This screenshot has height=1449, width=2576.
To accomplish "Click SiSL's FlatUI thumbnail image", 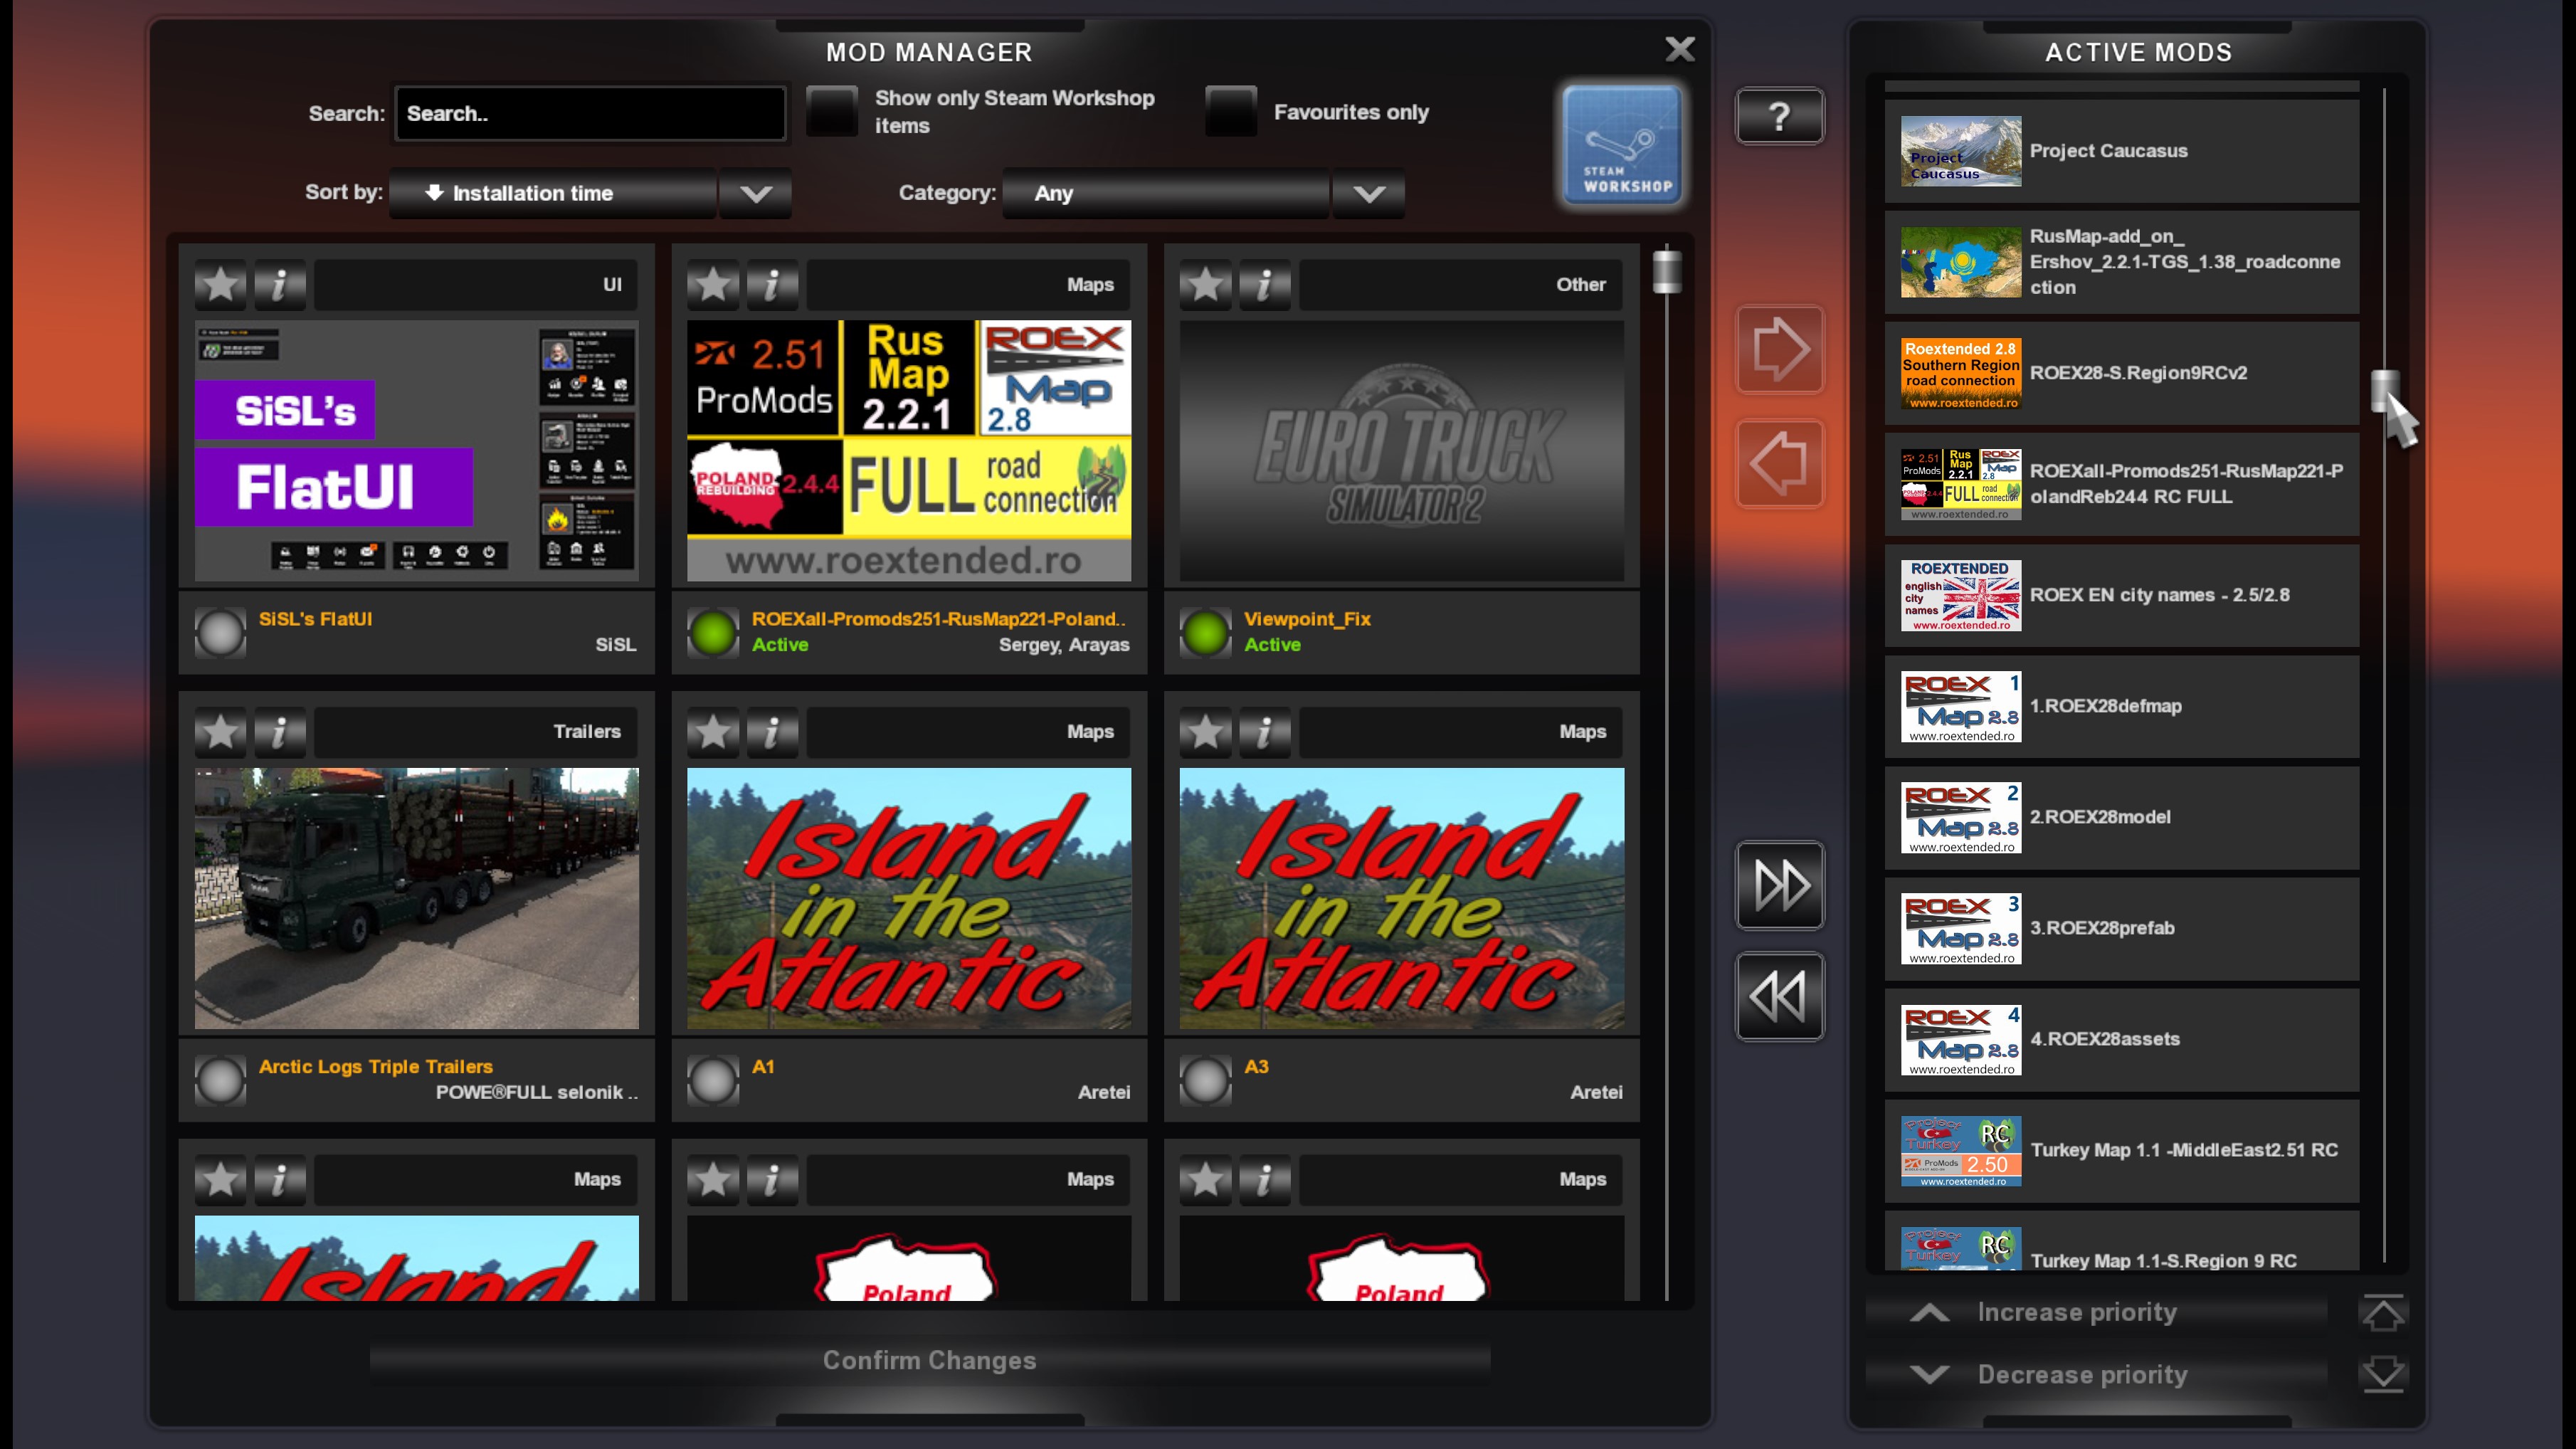I will pos(416,451).
